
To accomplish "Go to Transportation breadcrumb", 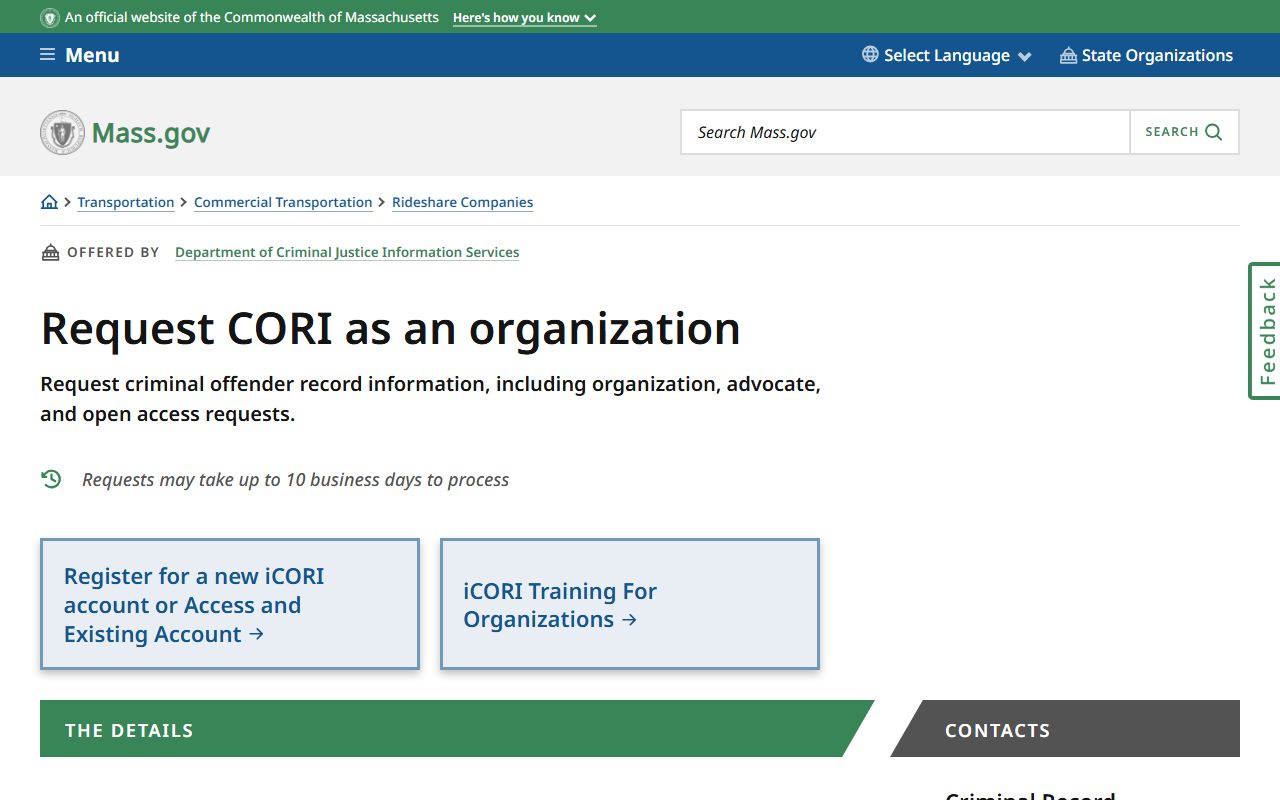I will (126, 202).
